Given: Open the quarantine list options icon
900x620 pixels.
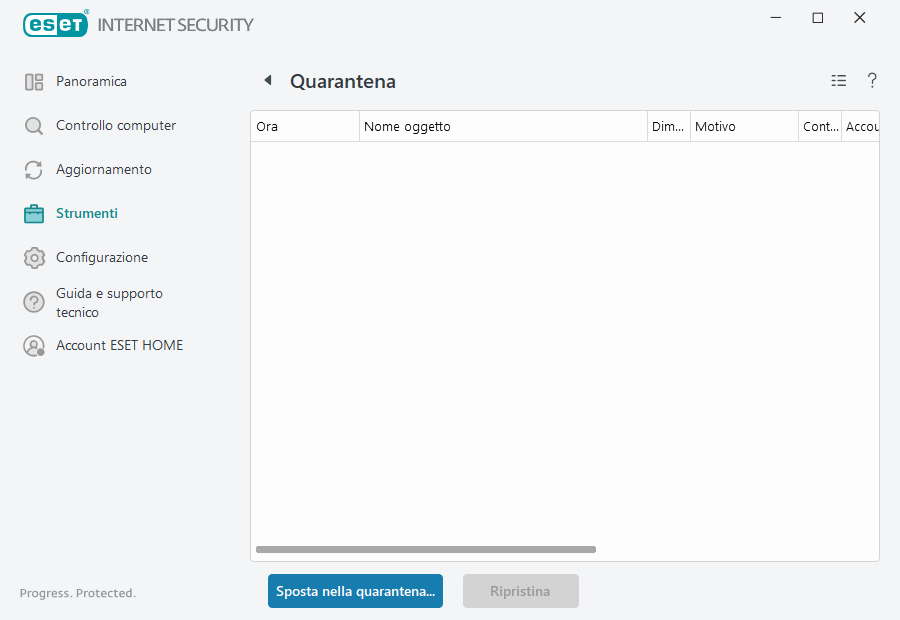Looking at the screenshot, I should tap(838, 81).
